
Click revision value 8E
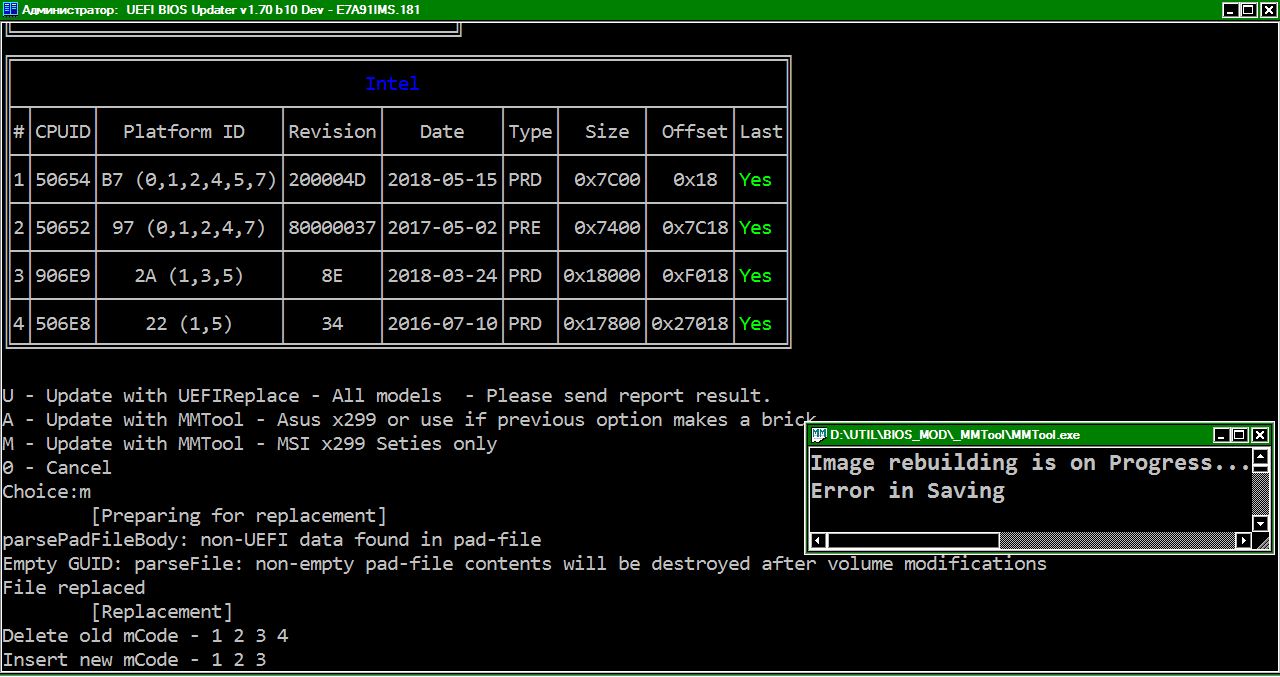[332, 276]
